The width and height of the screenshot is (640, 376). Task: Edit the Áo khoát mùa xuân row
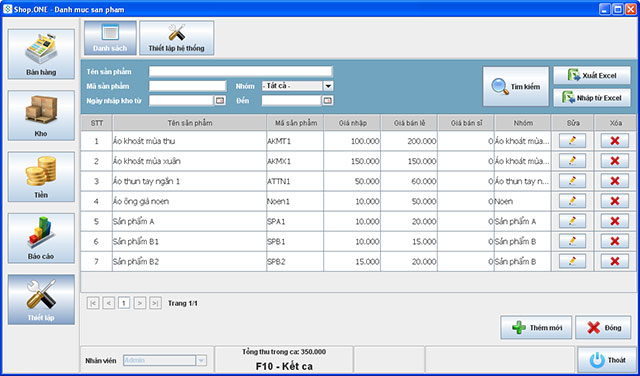pos(572,161)
